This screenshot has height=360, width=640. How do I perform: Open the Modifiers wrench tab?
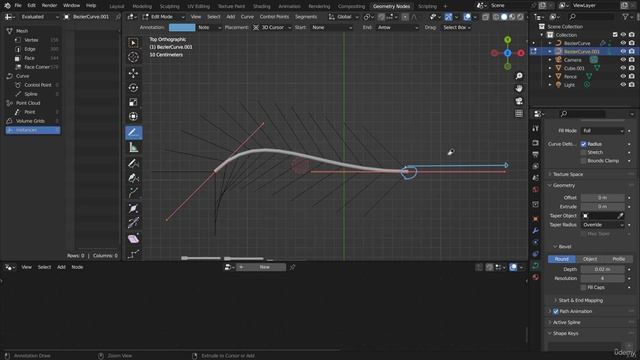click(536, 231)
